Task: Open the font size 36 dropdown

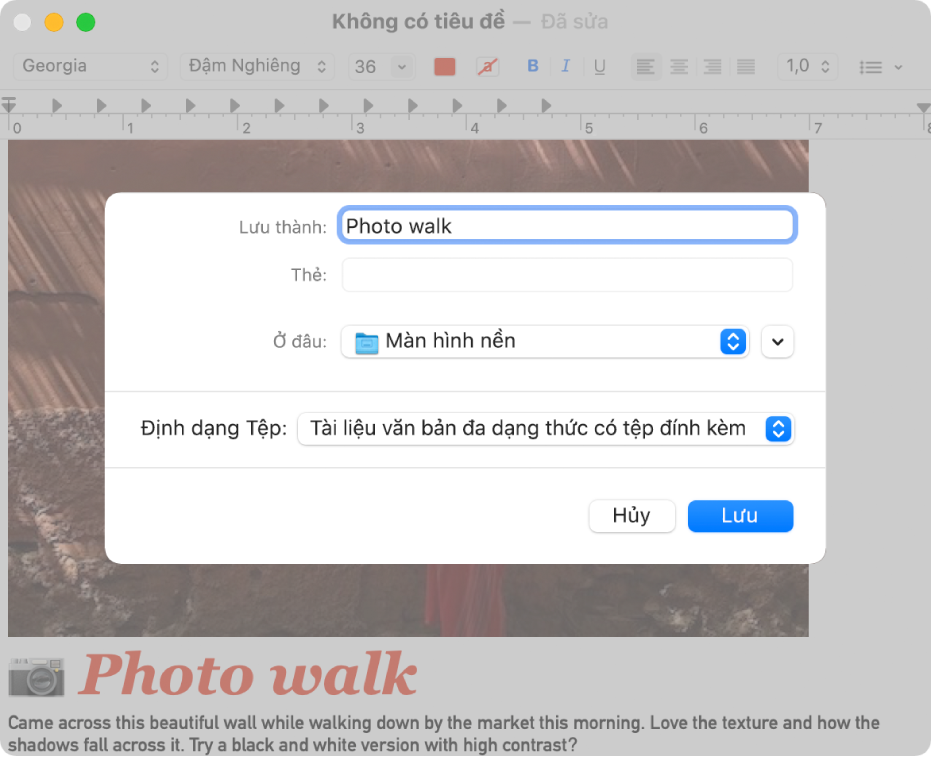Action: (381, 66)
